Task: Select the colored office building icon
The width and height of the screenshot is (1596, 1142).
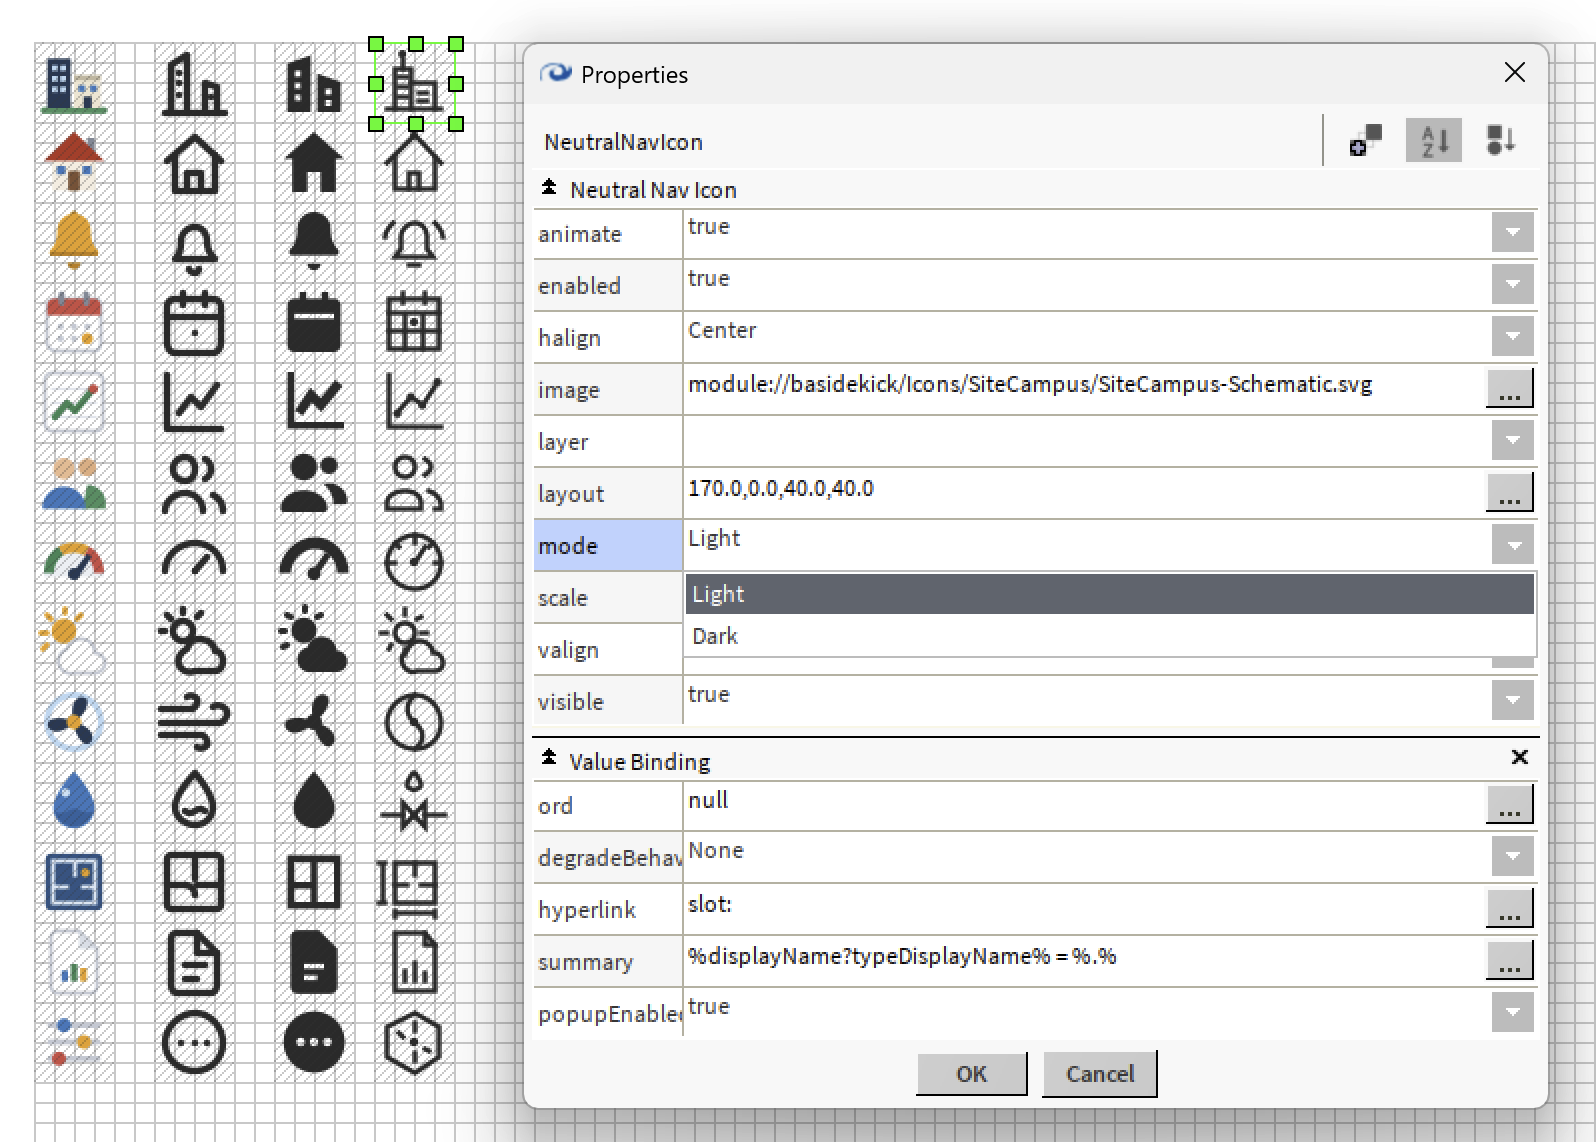Action: tap(74, 84)
